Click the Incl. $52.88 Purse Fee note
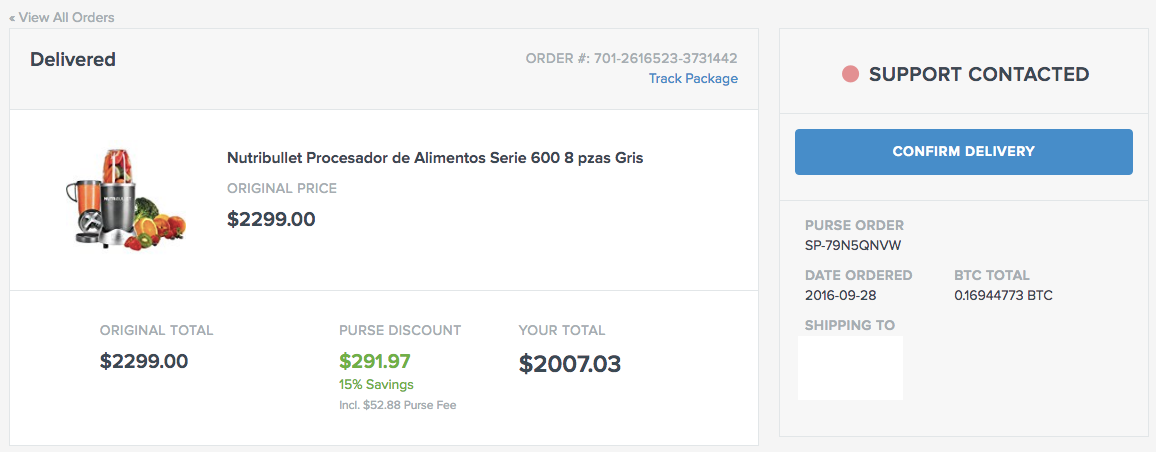 click(x=398, y=405)
